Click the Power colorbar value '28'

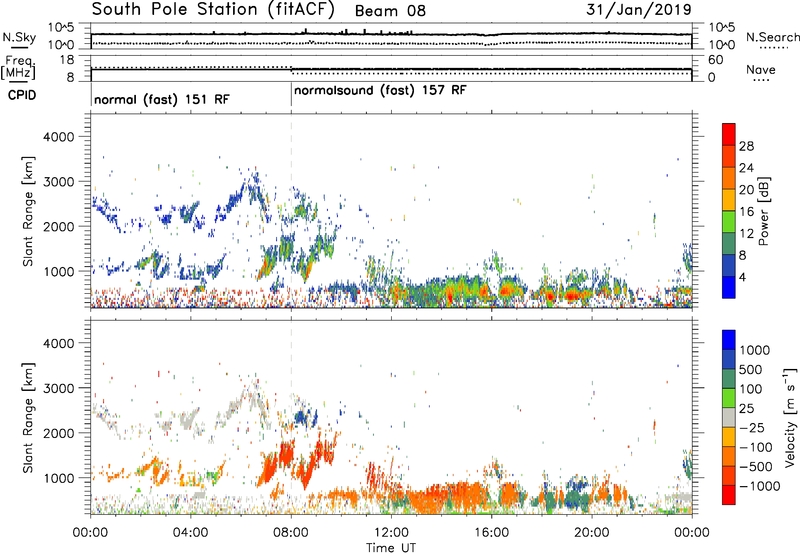746,146
